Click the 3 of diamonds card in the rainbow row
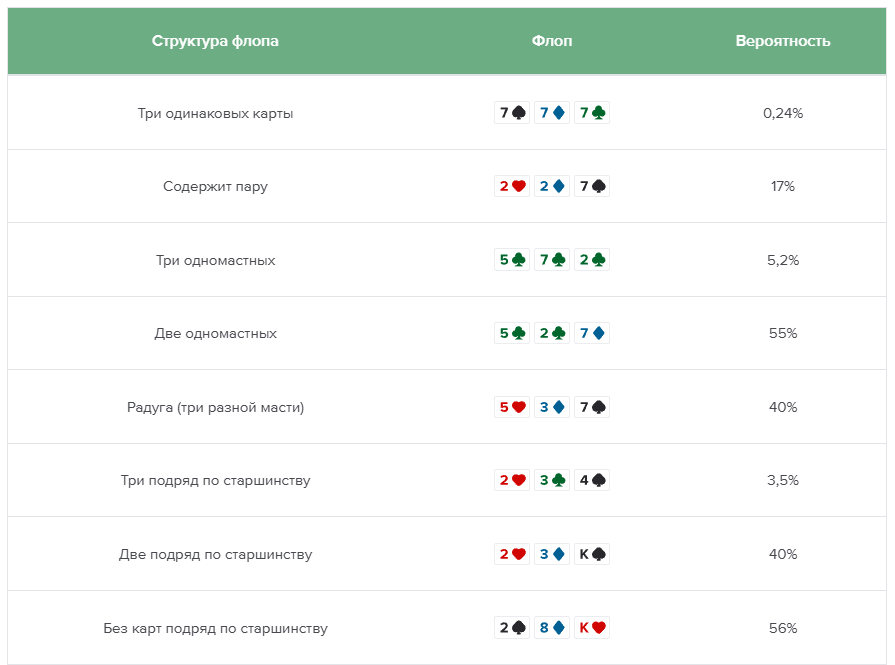 [x=552, y=407]
